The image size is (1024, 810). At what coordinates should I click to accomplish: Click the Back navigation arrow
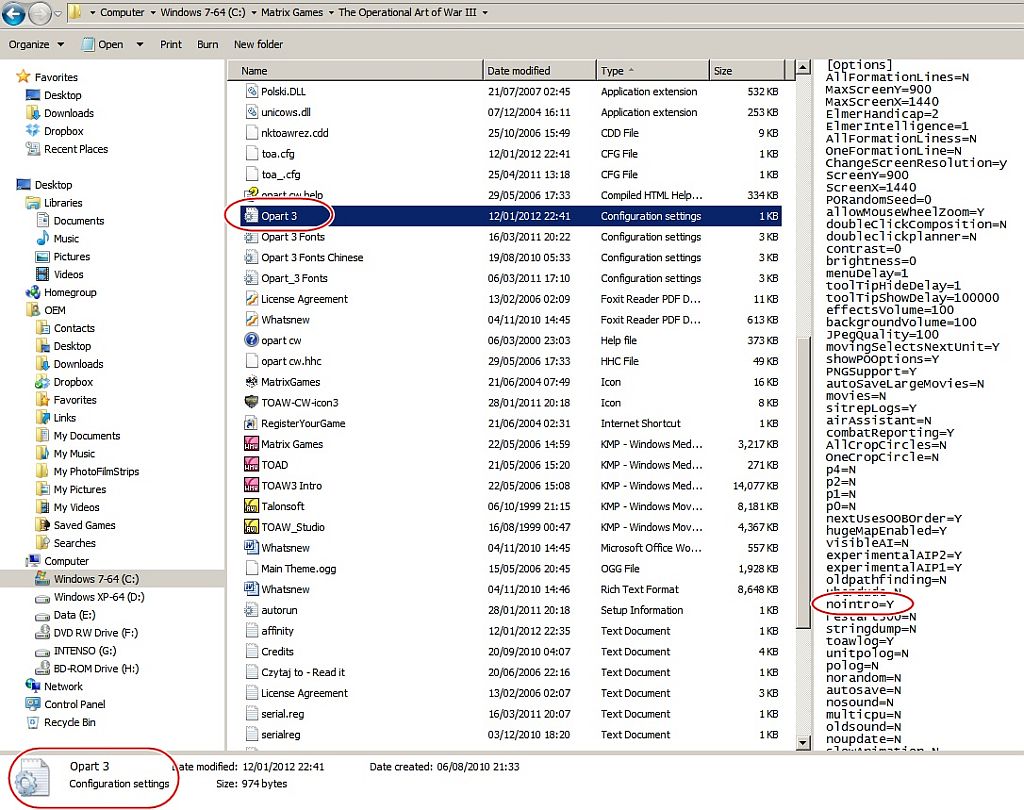point(14,13)
